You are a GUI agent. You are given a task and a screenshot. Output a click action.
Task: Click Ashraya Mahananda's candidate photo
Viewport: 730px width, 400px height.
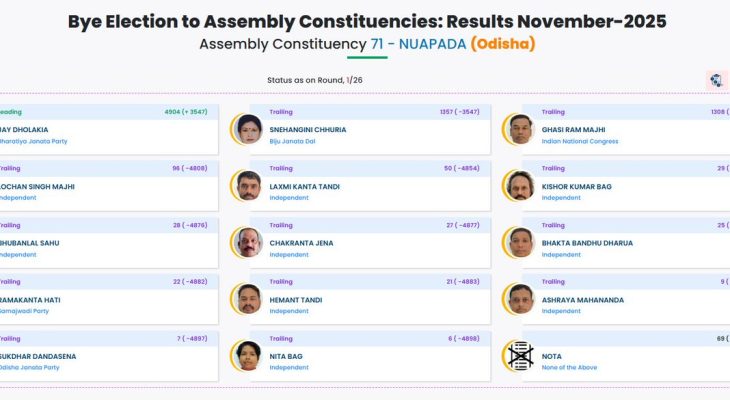[x=519, y=299]
